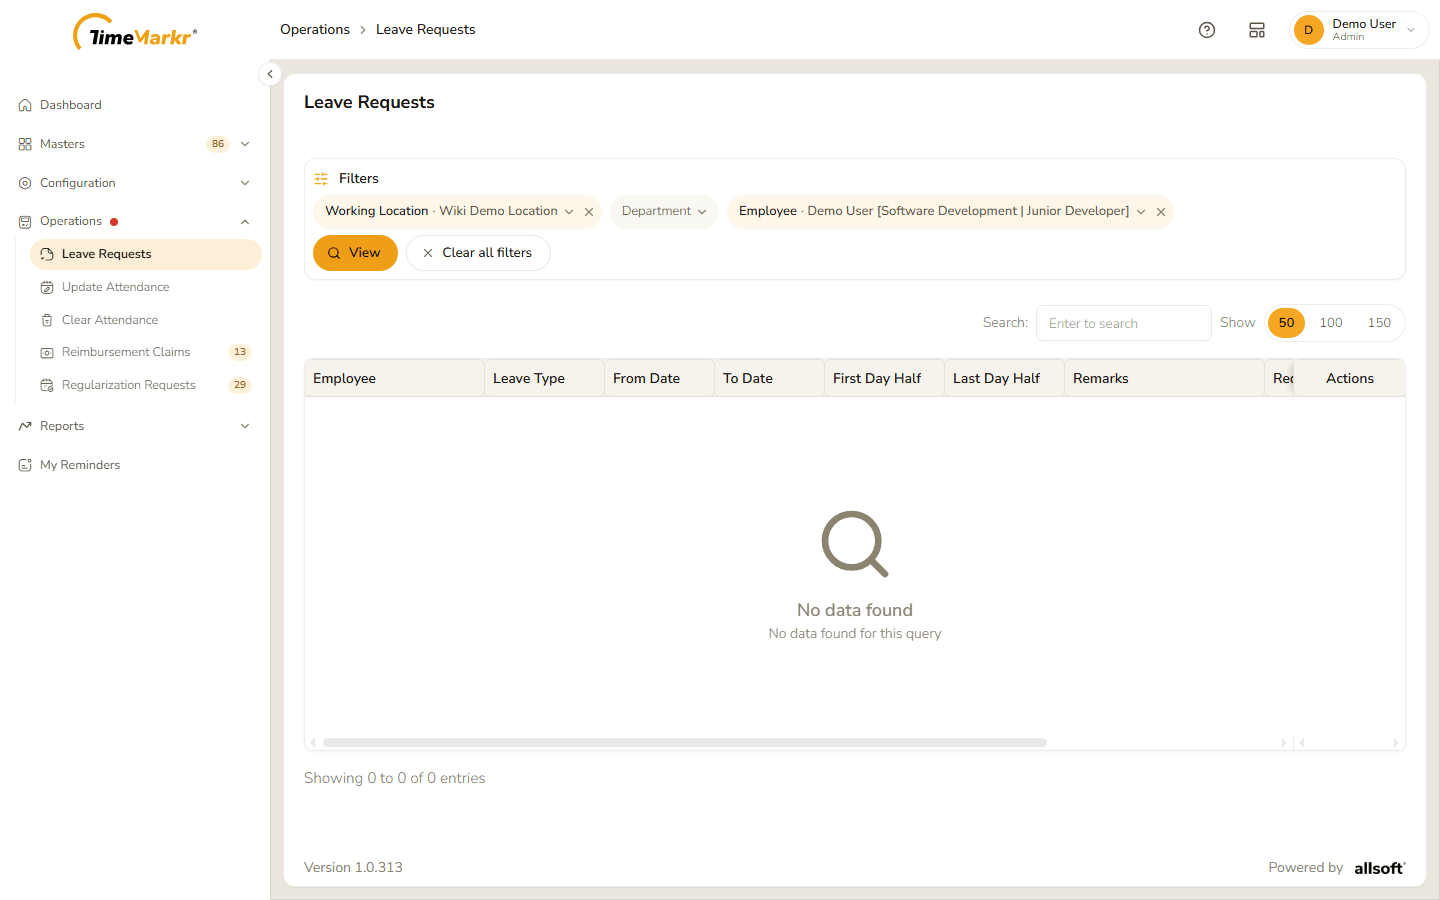
Task: Open Update Attendance in the sidebar
Action: click(x=146, y=287)
